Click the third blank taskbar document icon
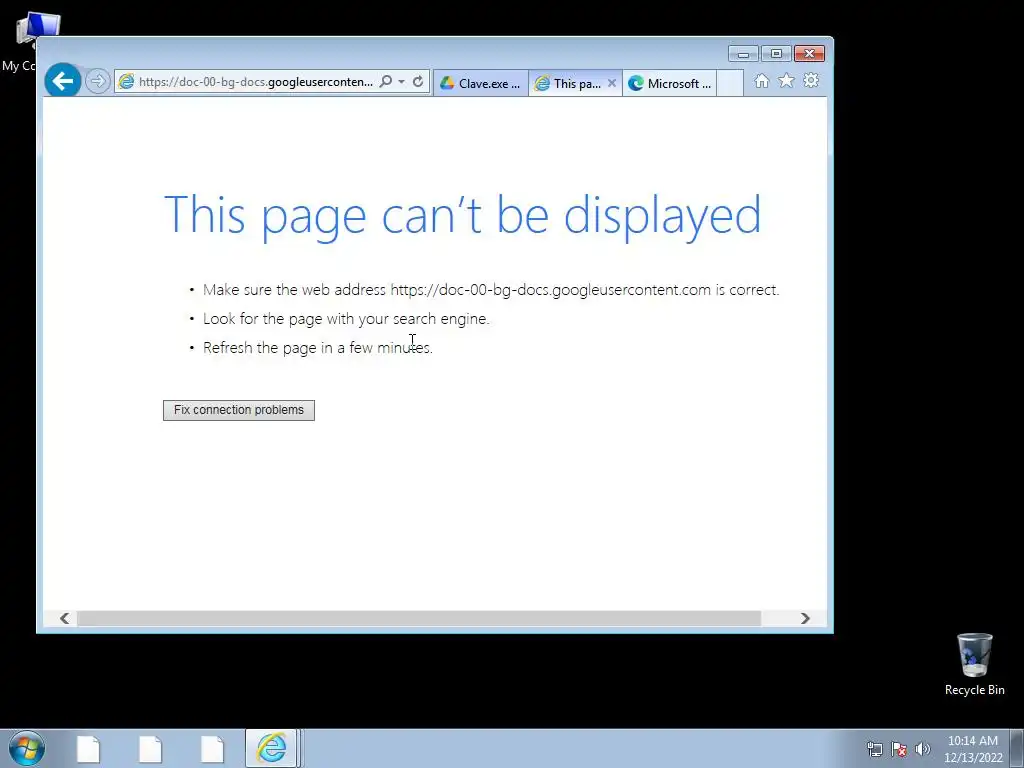The width and height of the screenshot is (1024, 768). pyautogui.click(x=212, y=749)
